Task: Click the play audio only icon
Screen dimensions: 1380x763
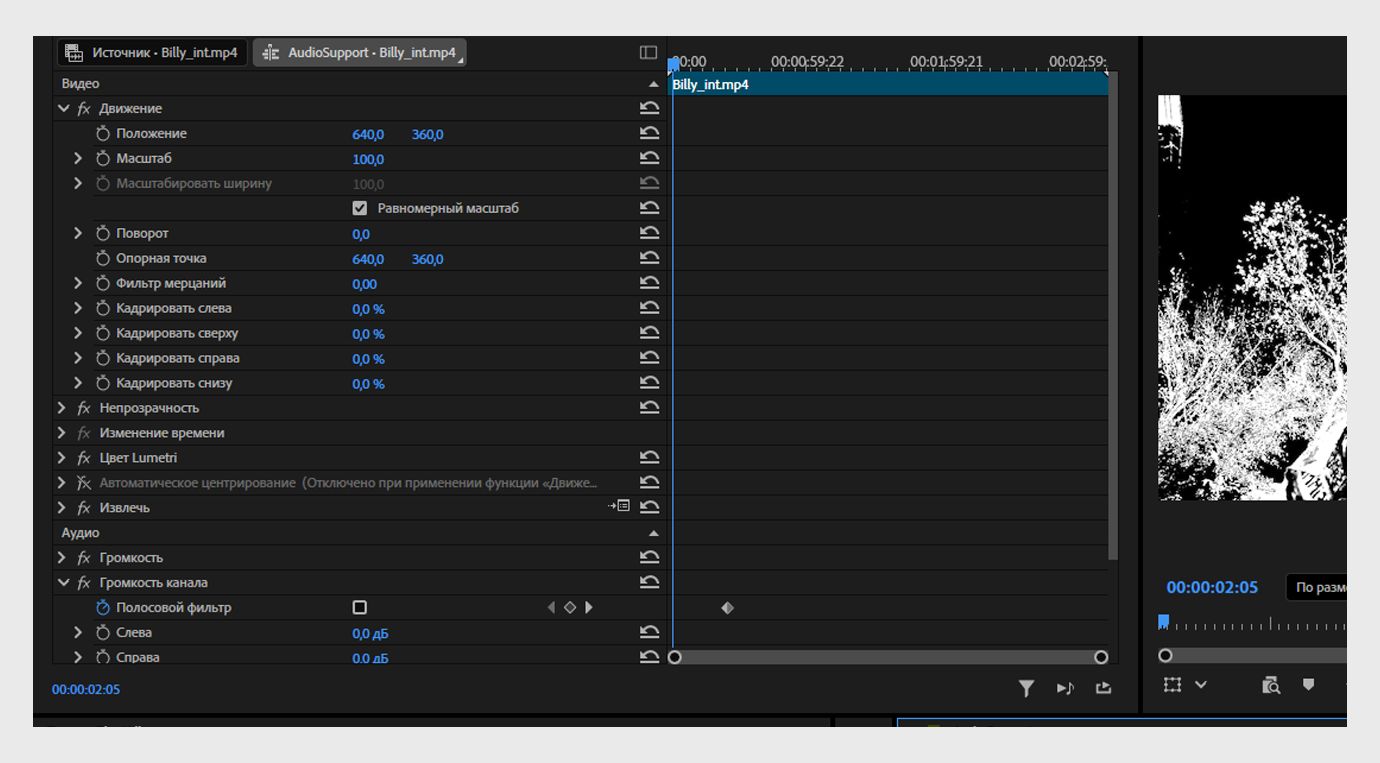Action: [x=1065, y=688]
